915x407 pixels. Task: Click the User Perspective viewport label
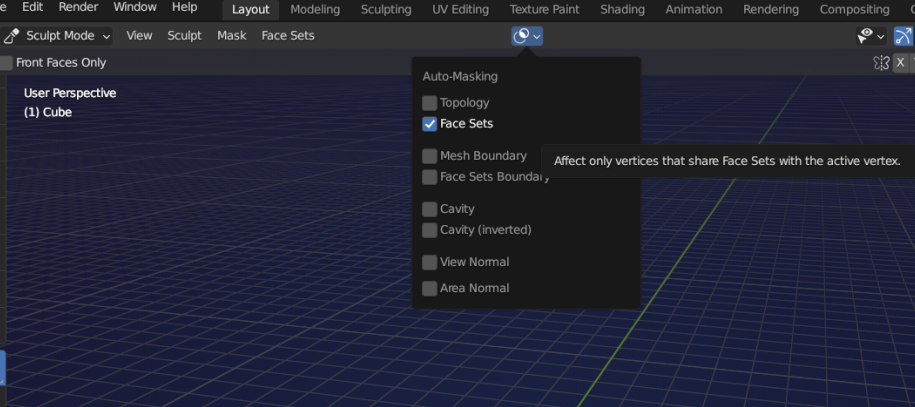point(70,93)
